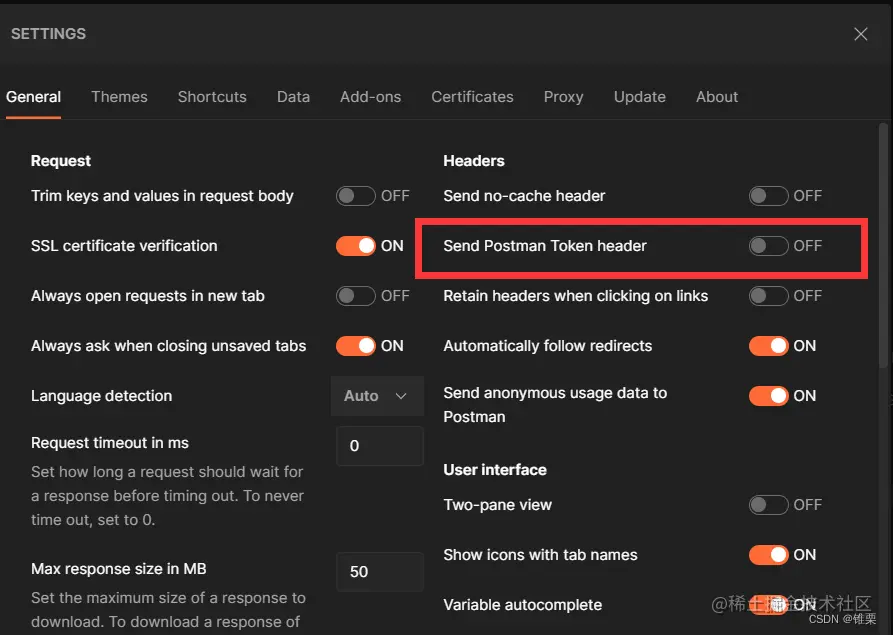Open the Proxy settings tab

point(563,97)
